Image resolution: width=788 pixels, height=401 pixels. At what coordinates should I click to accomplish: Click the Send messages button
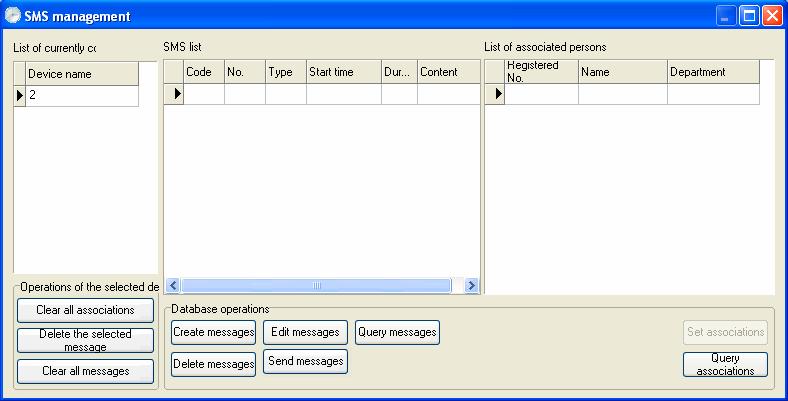pos(305,361)
